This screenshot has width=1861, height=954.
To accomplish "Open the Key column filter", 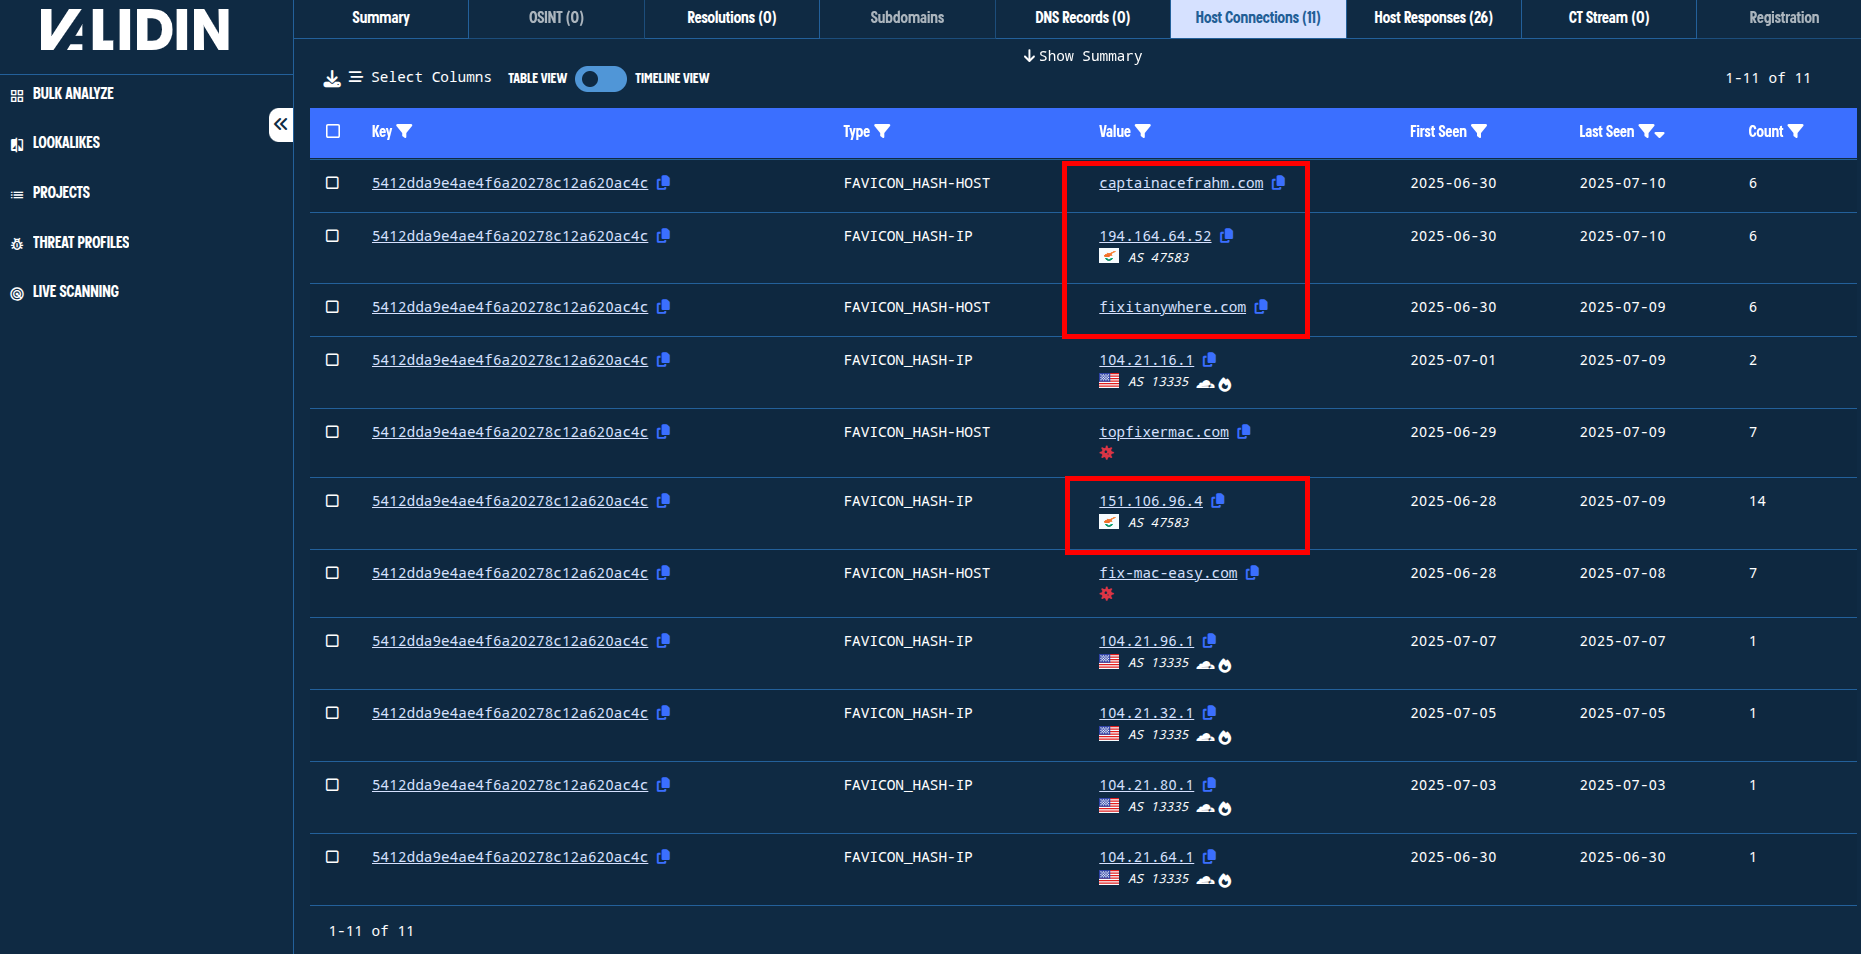I will pos(404,131).
